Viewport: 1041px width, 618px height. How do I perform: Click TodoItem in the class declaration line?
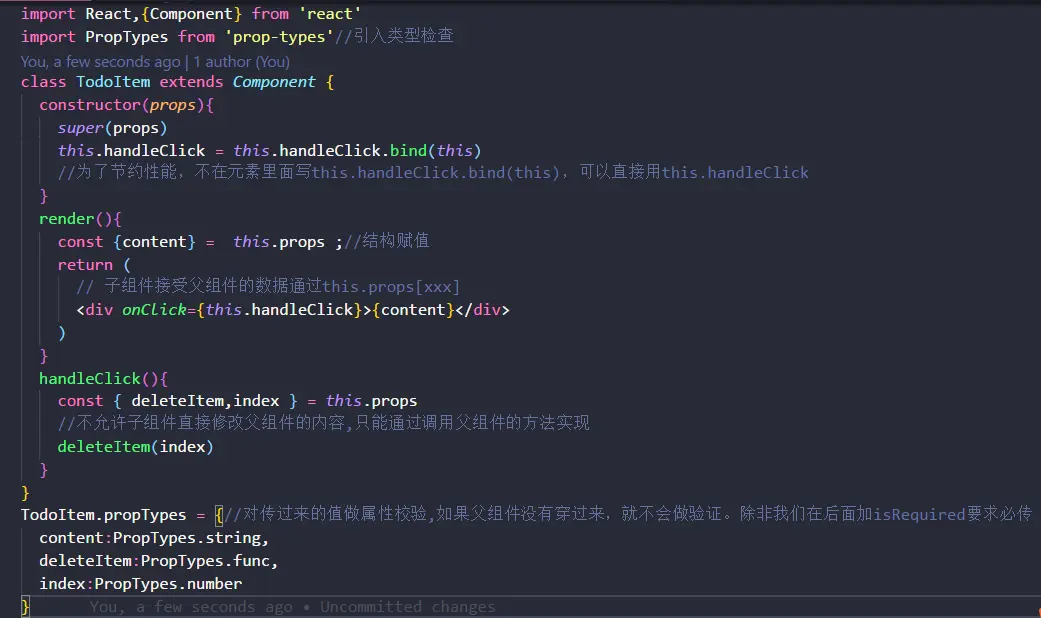click(x=113, y=82)
